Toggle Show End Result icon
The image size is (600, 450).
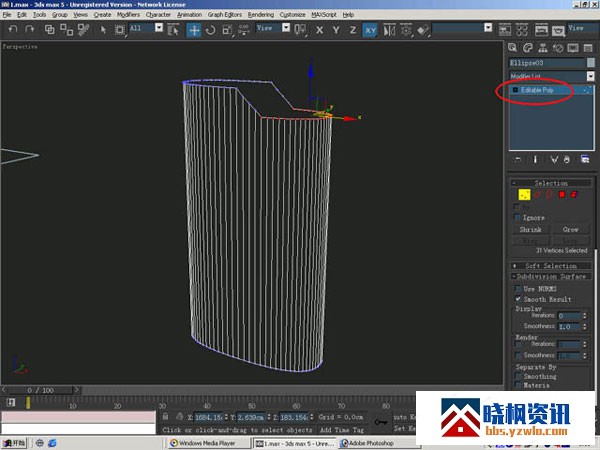[x=535, y=160]
